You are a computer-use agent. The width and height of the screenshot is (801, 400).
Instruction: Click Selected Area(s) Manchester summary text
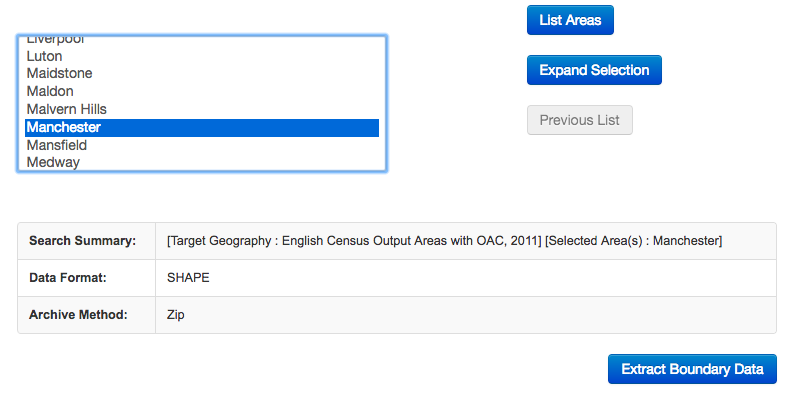[x=633, y=241]
